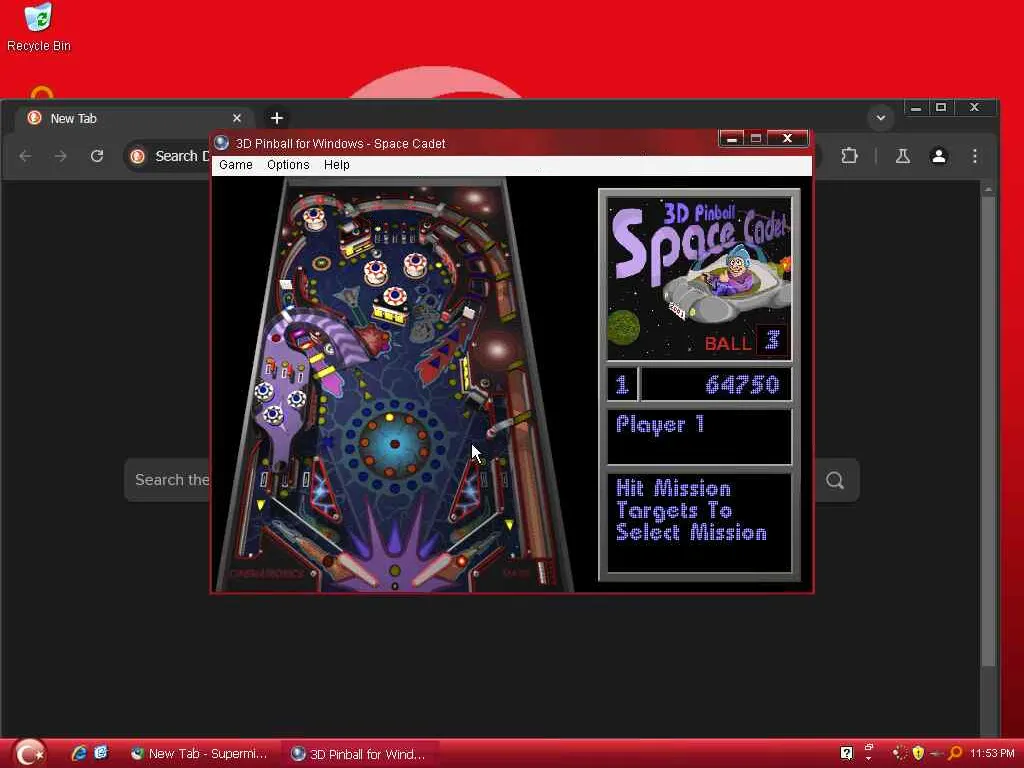The image size is (1024, 768).
Task: Click the blue center wormhole circle
Action: point(394,445)
